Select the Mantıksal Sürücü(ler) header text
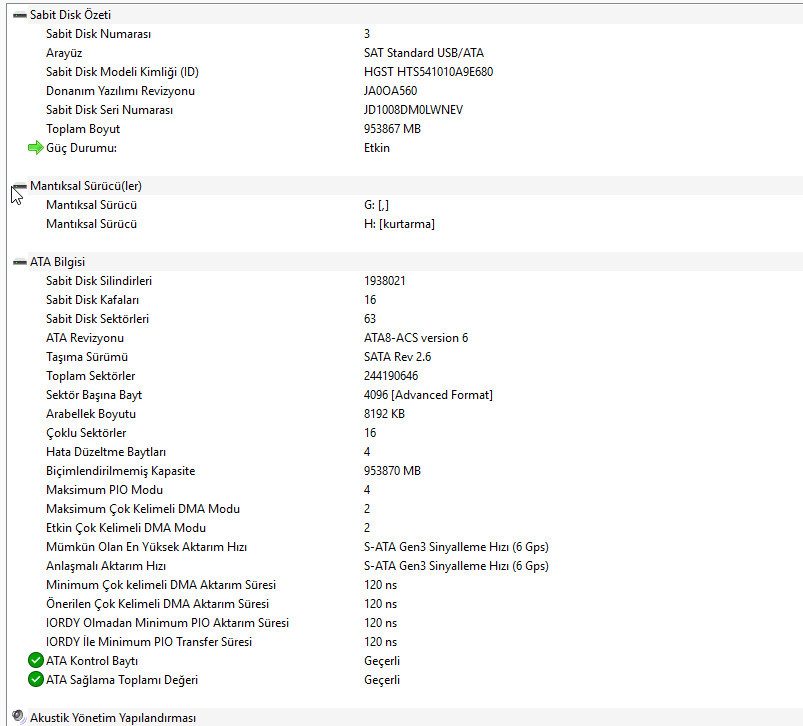The width and height of the screenshot is (803, 726). tap(86, 186)
